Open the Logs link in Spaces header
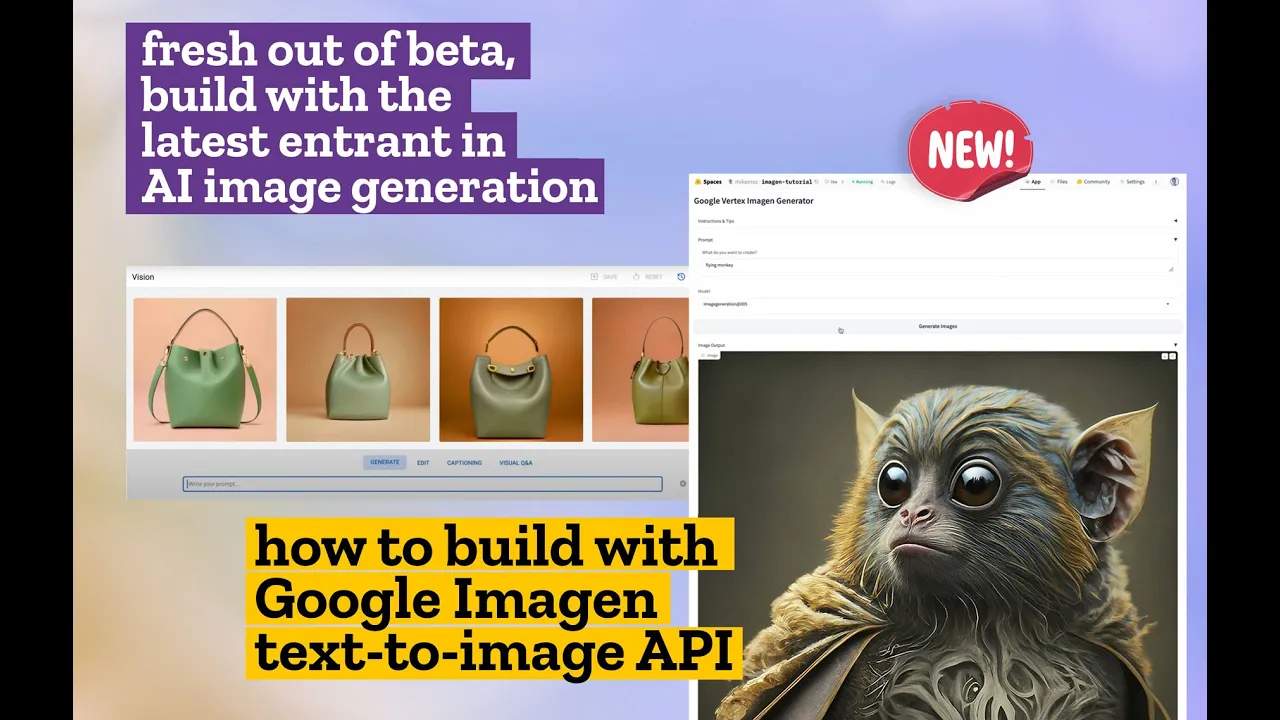 (x=890, y=182)
